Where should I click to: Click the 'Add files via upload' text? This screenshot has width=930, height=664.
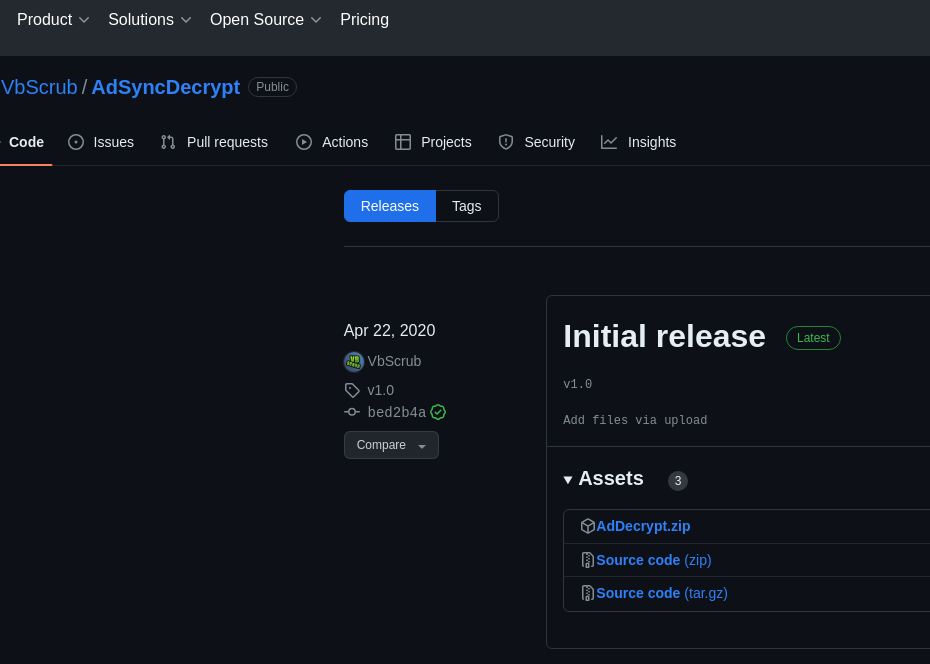(x=635, y=420)
